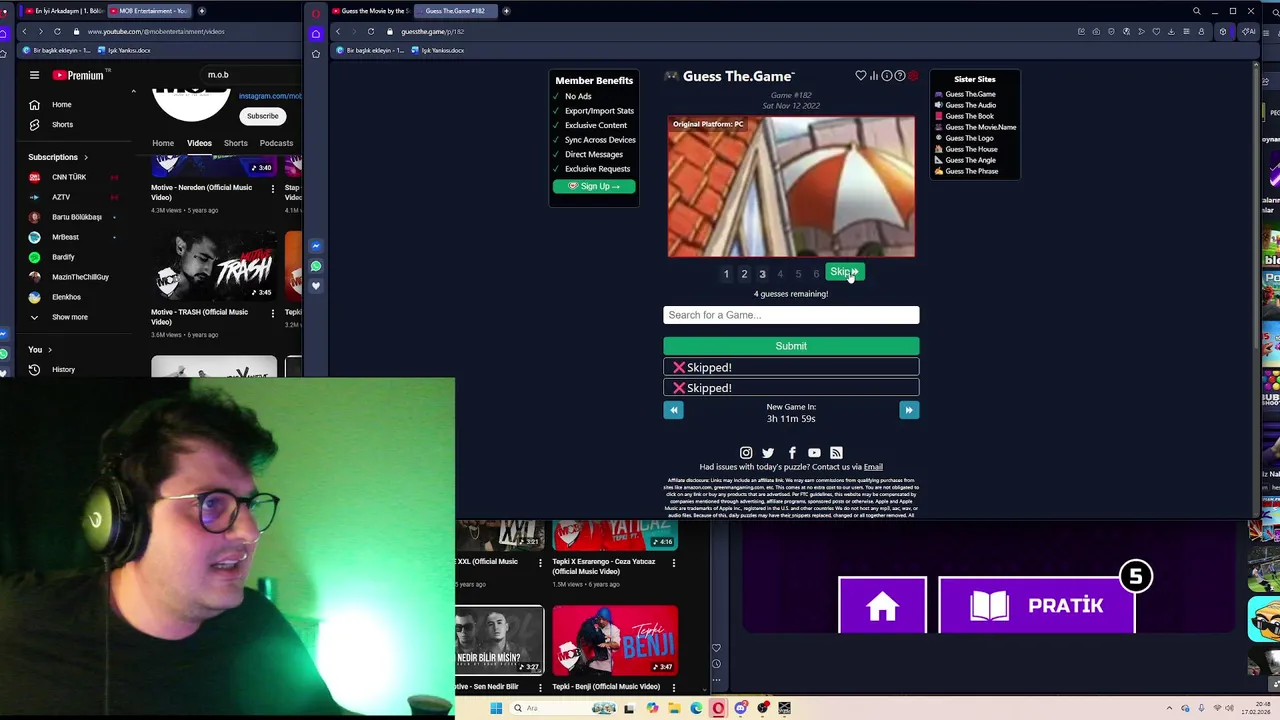Switch to the channel Home tab
The image size is (1280, 720).
pyautogui.click(x=162, y=143)
